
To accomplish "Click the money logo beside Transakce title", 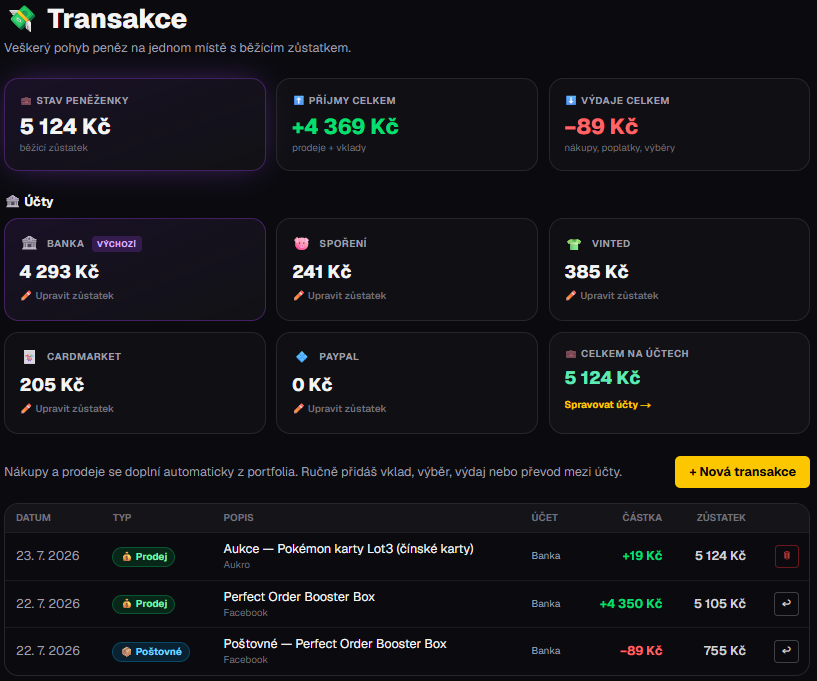I will [21, 19].
